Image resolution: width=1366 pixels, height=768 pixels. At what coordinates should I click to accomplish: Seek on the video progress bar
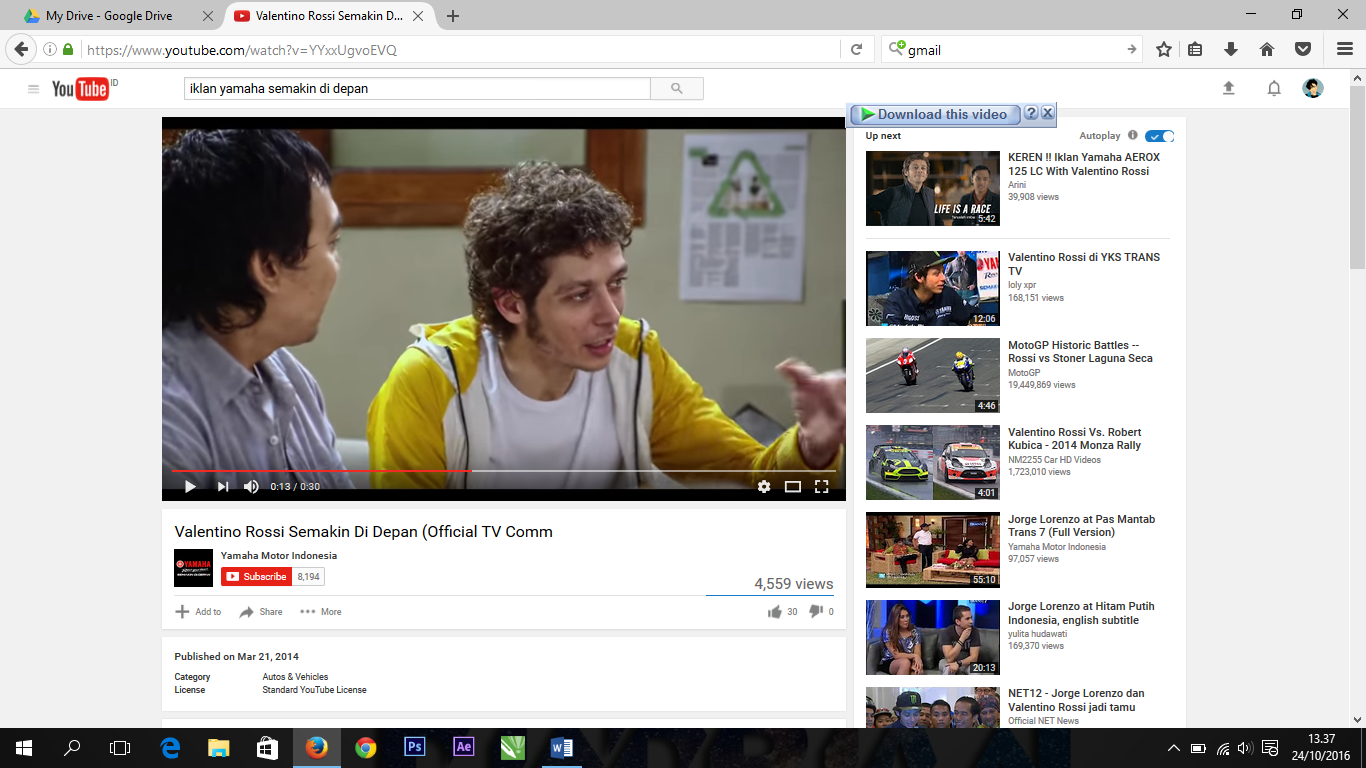[504, 470]
